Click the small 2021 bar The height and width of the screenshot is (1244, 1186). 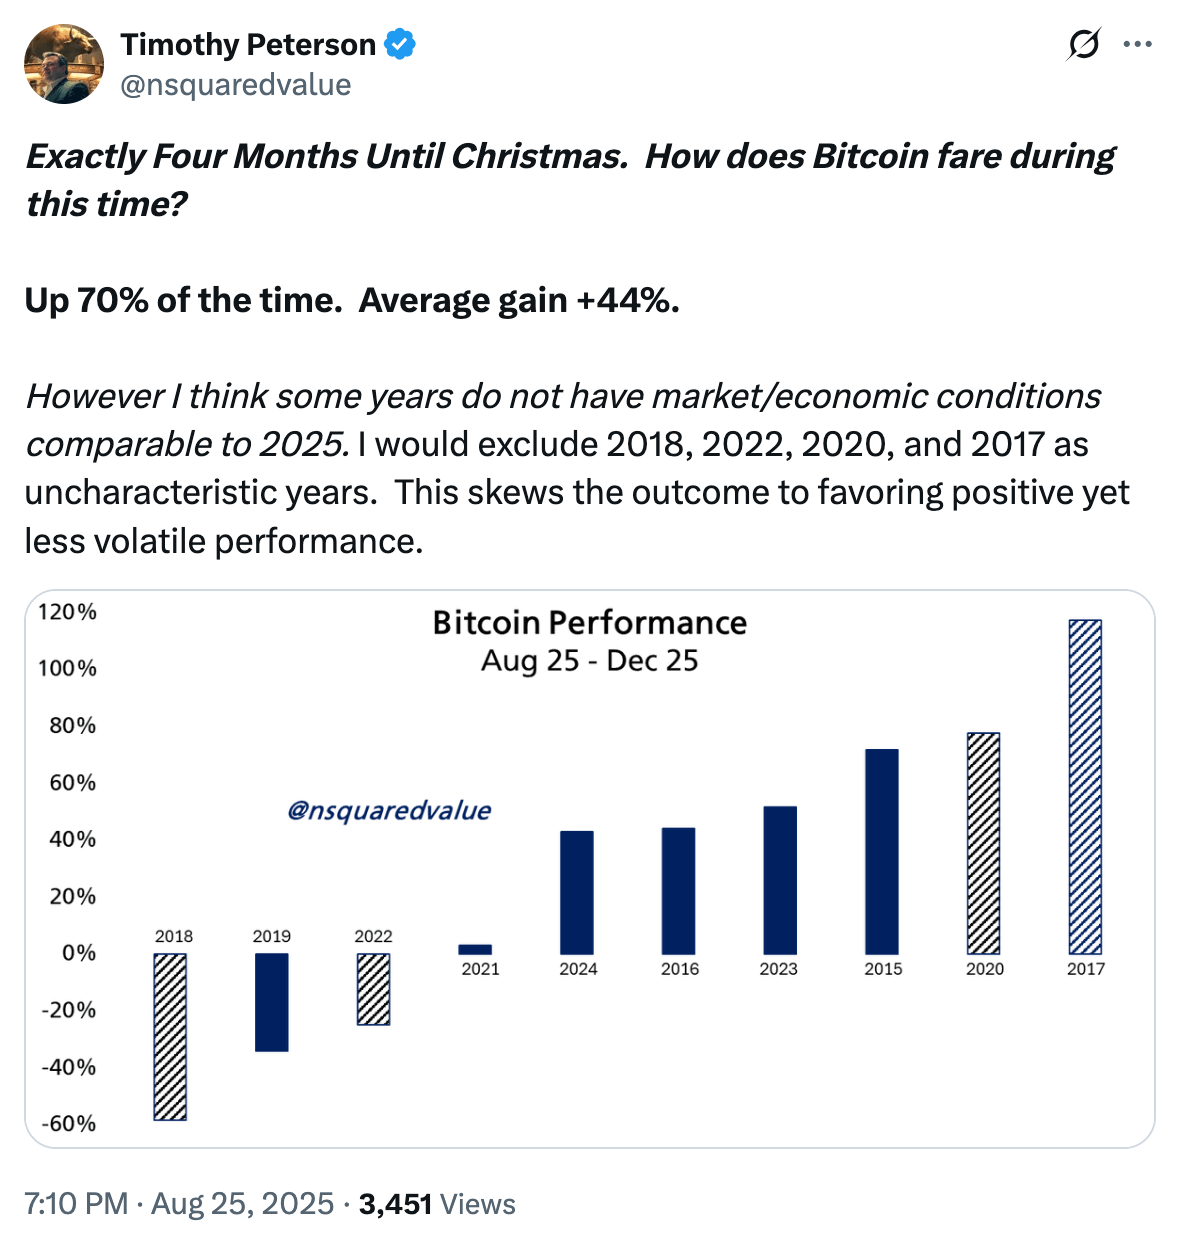tap(475, 949)
